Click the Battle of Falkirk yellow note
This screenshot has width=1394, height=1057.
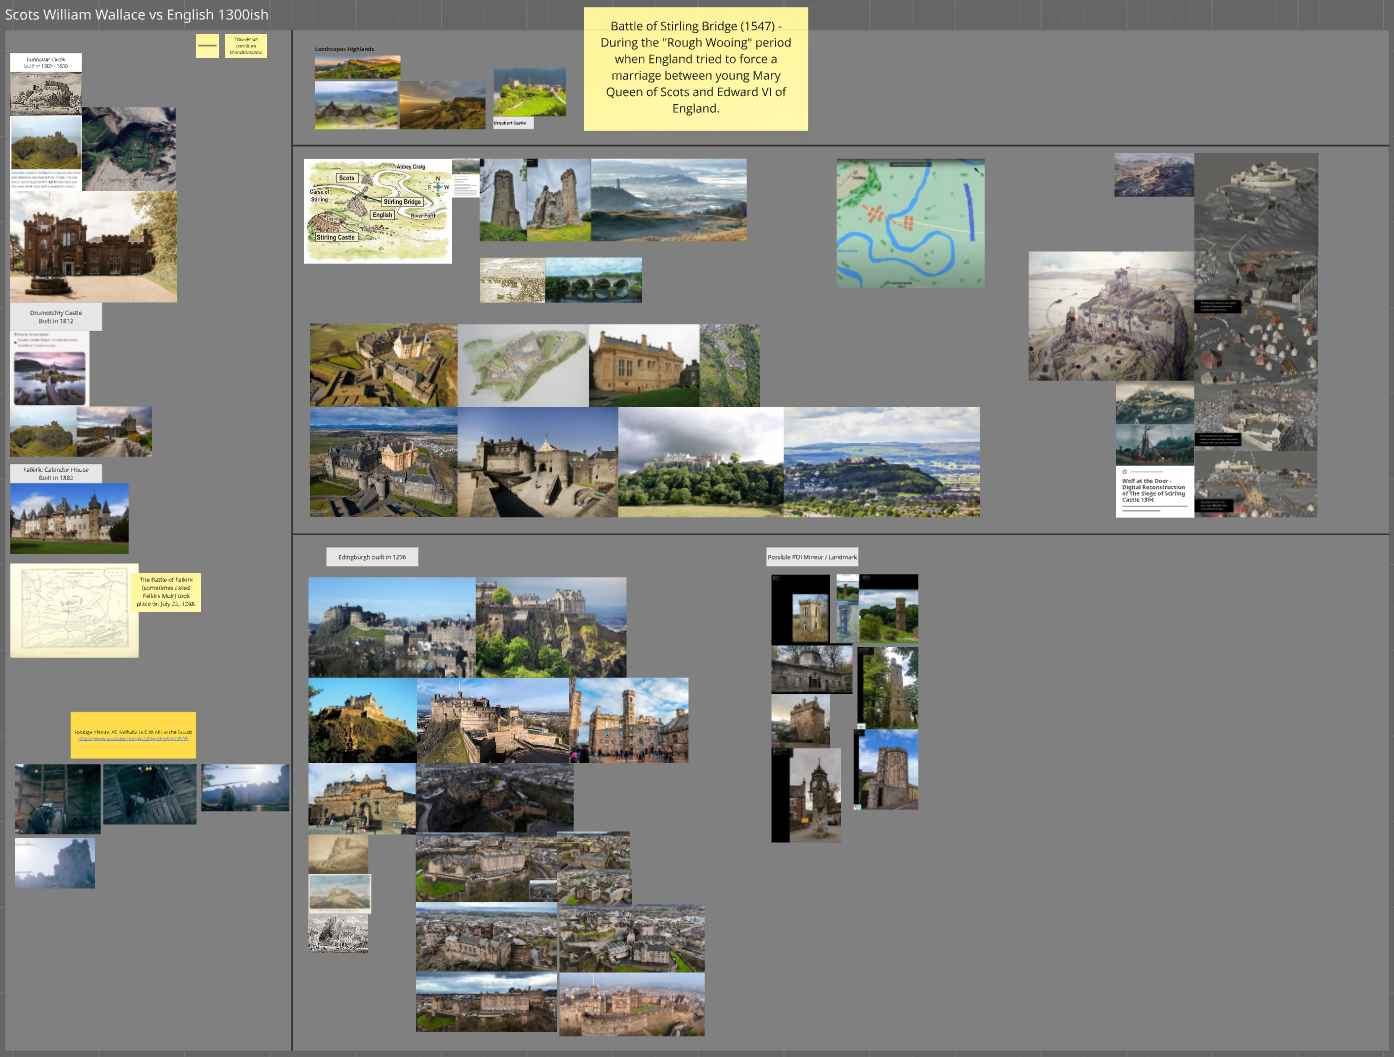point(167,592)
